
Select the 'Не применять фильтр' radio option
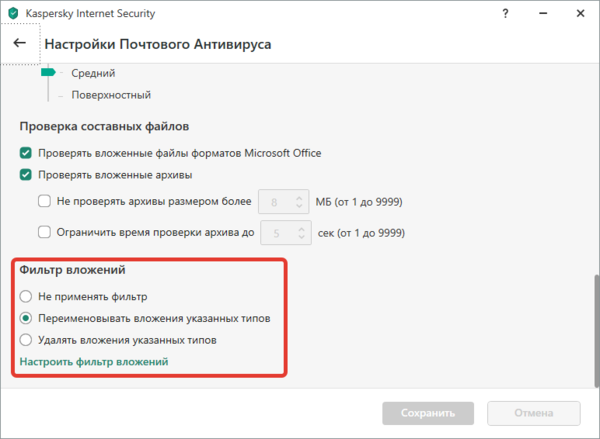(x=26, y=296)
